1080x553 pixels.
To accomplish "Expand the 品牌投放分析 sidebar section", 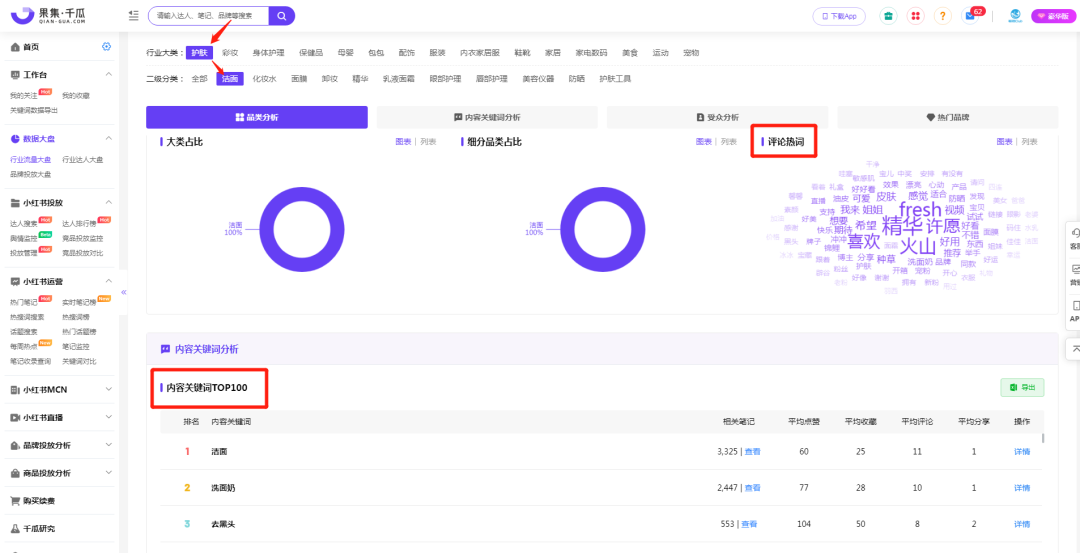I will pyautogui.click(x=108, y=445).
